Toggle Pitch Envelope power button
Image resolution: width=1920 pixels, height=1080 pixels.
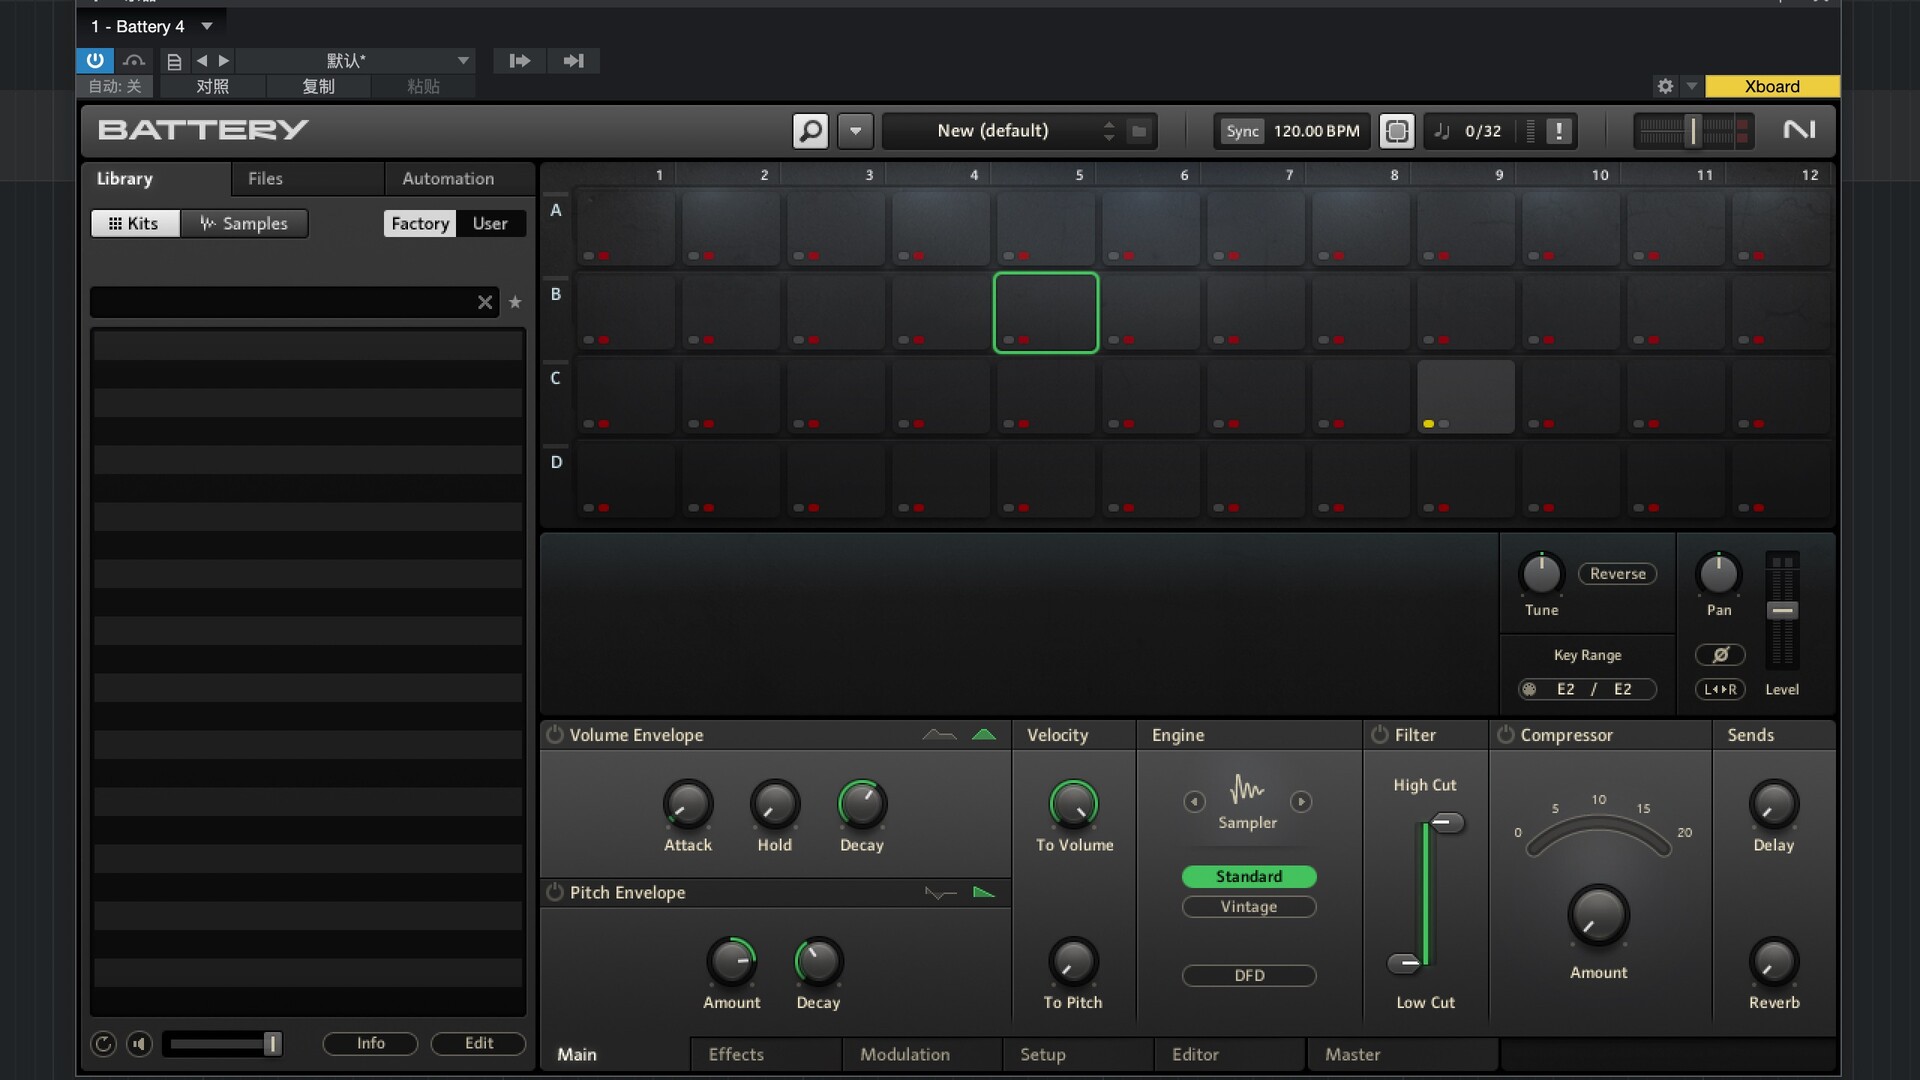555,891
